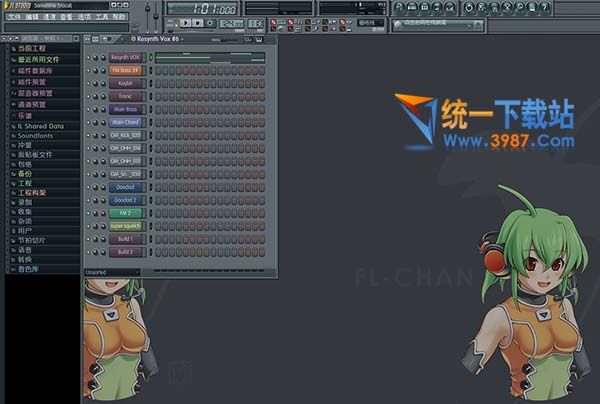This screenshot has width=600, height=404.
Task: Click the FL Studio fruit logo
Action: tap(6, 6)
